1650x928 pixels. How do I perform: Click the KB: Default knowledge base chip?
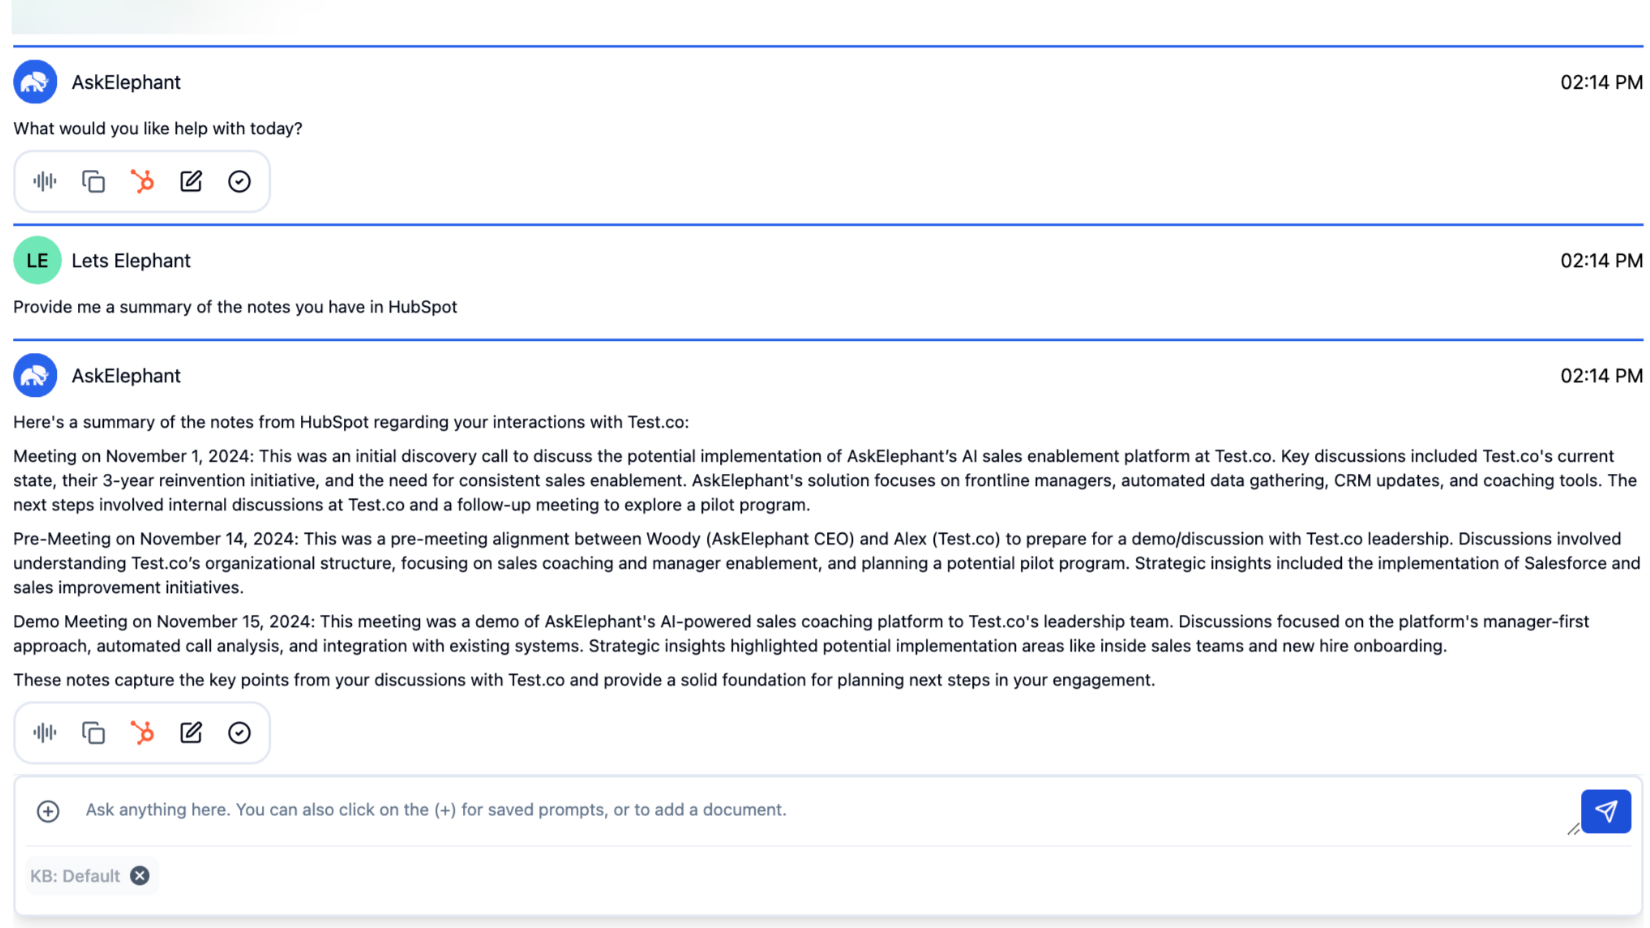pyautogui.click(x=75, y=876)
